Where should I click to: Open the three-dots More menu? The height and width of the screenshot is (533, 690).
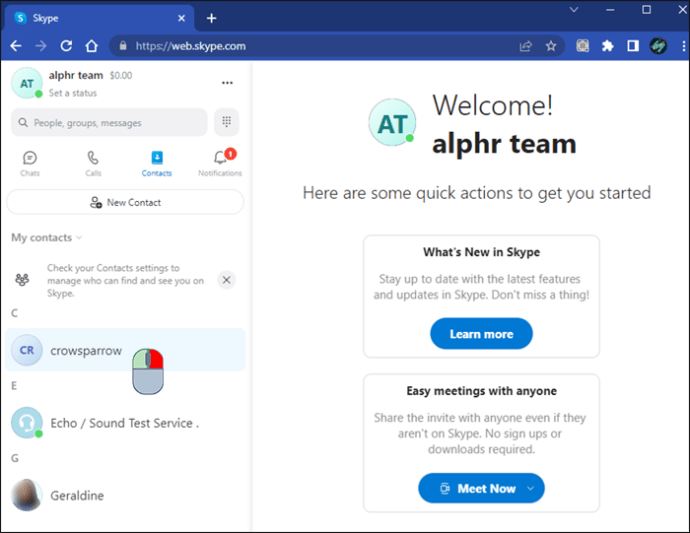point(227,83)
